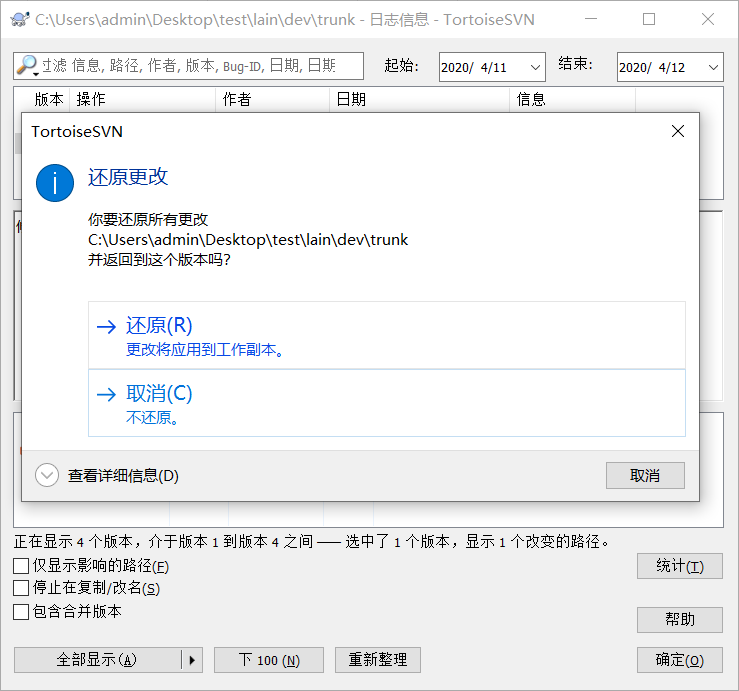This screenshot has height=691, width=739.
Task: Click the 取消 button in dialog footer
Action: click(x=645, y=475)
